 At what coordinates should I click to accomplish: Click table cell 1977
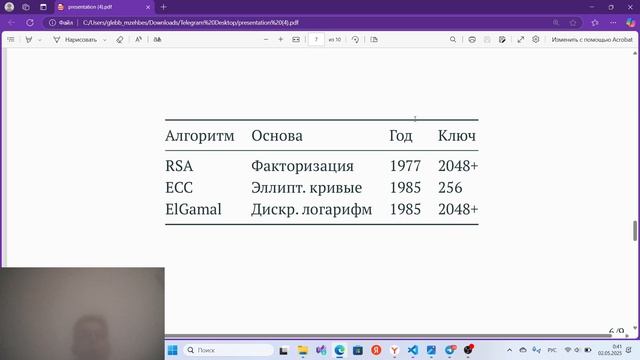click(405, 166)
